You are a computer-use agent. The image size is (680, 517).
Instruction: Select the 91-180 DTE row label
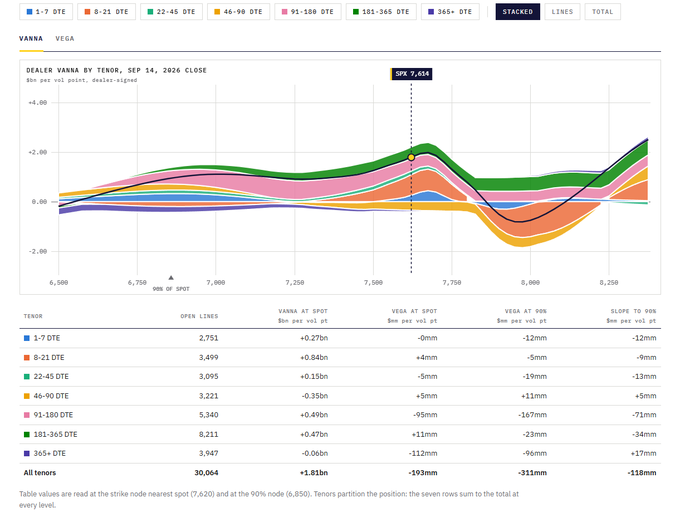pyautogui.click(x=53, y=415)
